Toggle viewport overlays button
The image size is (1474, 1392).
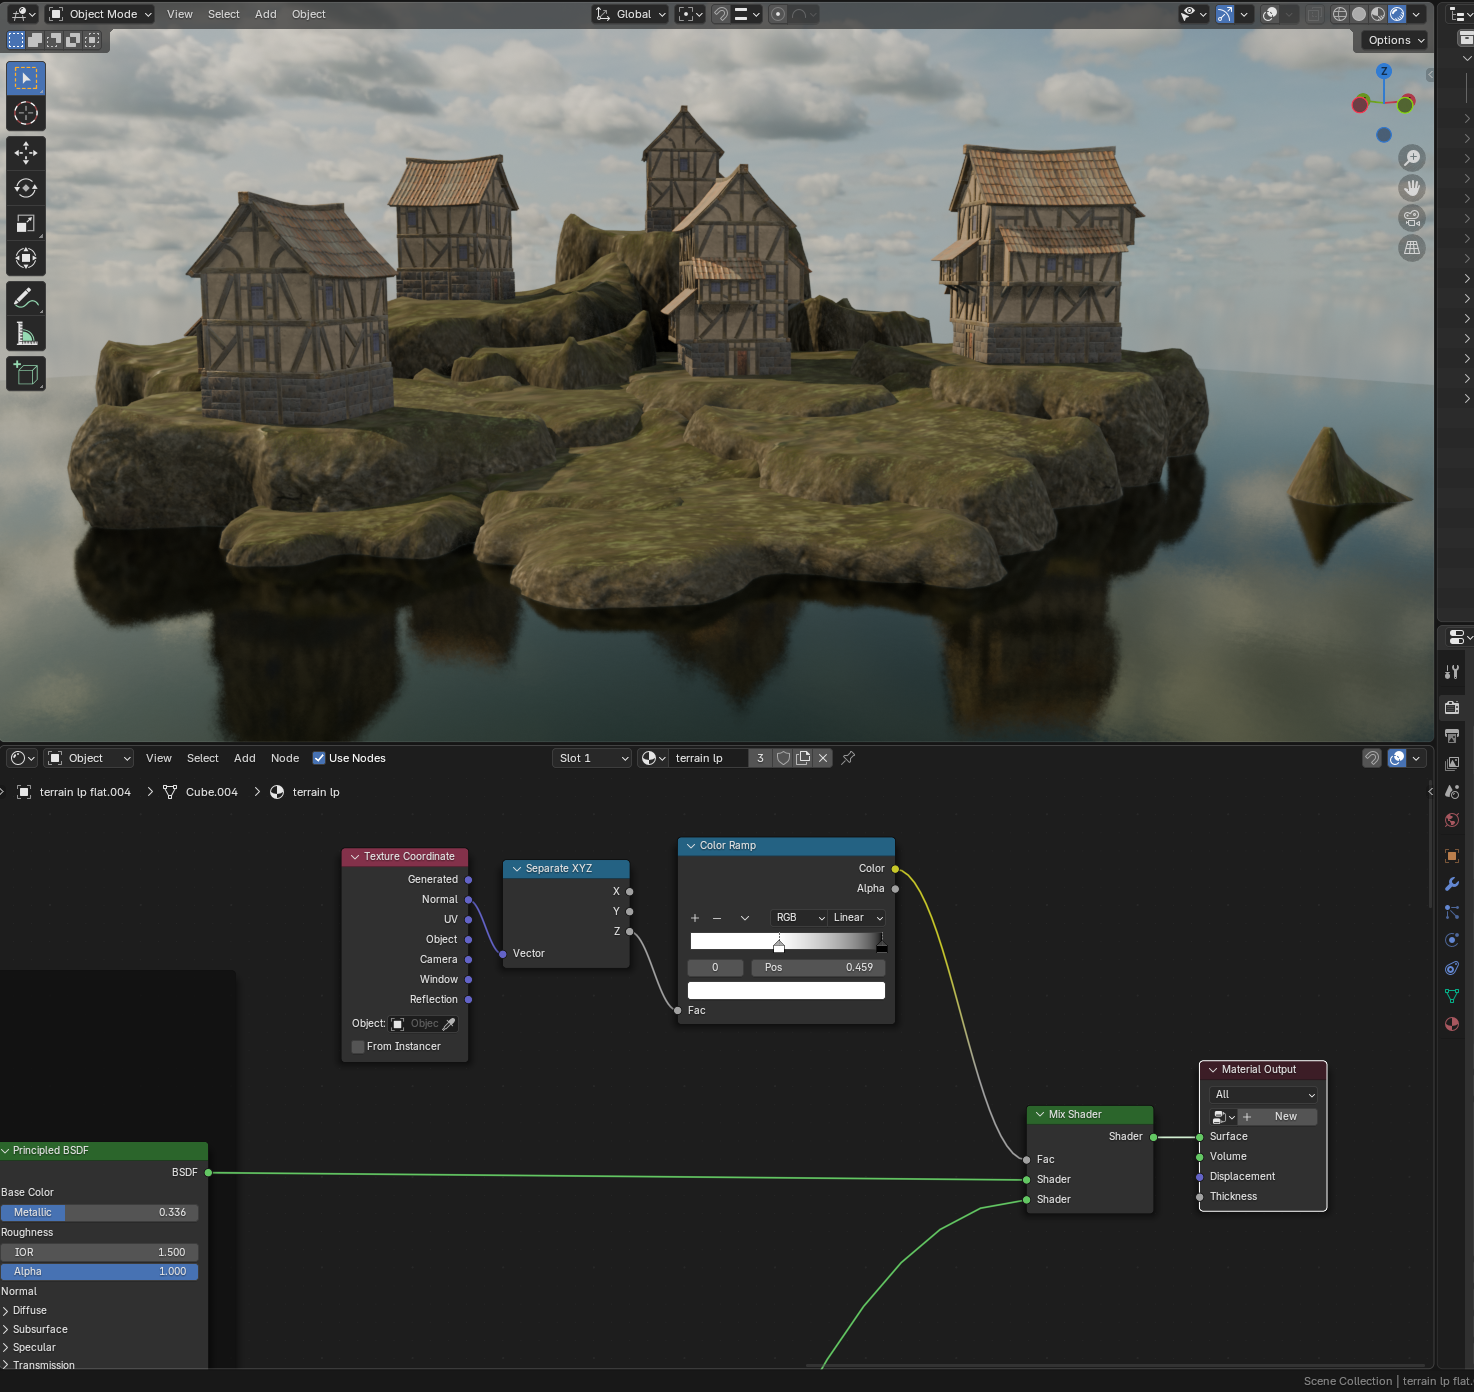1270,14
